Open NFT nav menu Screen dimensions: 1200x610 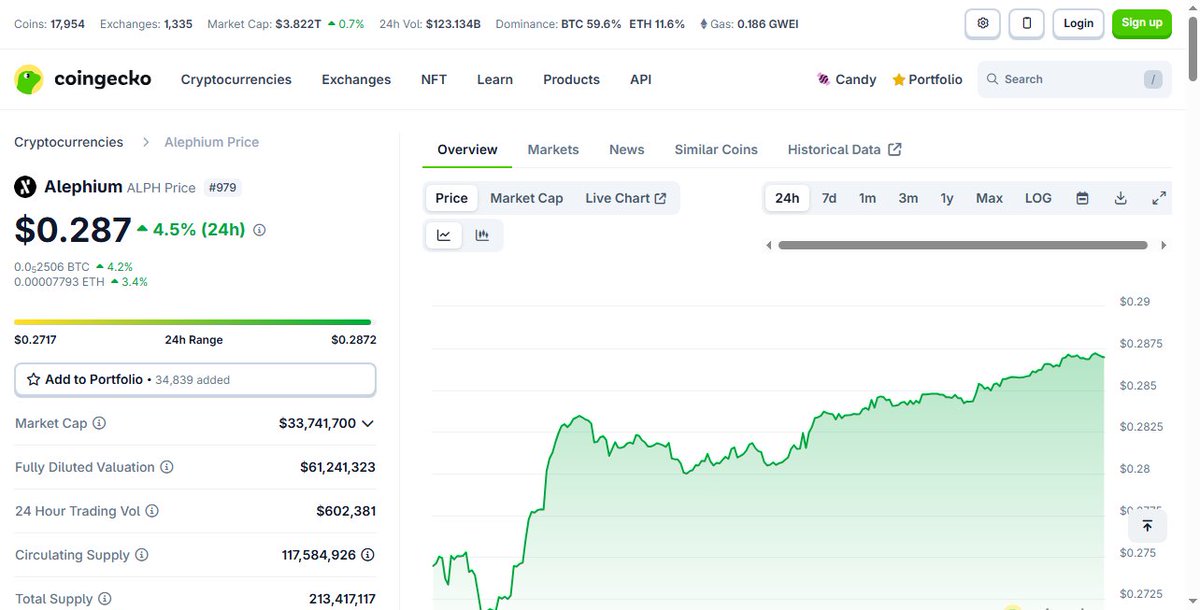[434, 79]
